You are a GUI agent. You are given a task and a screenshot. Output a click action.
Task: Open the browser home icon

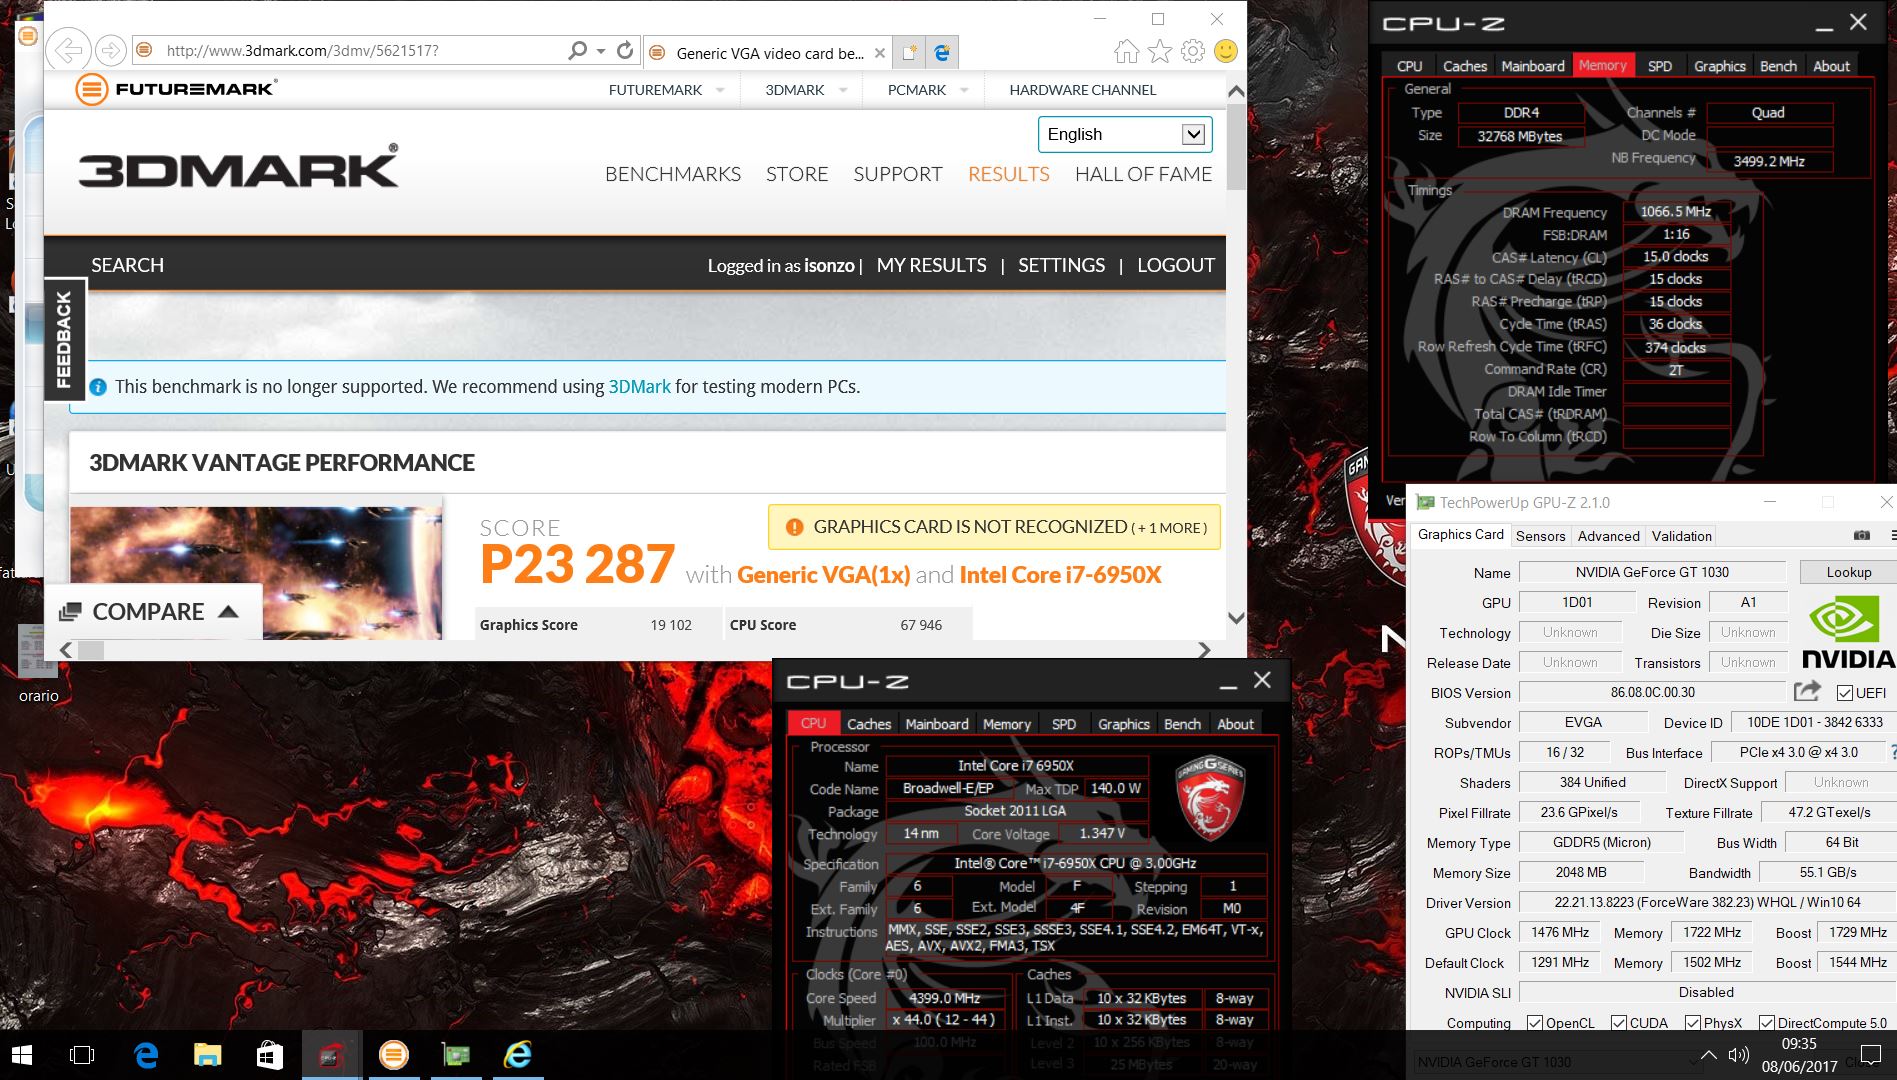pyautogui.click(x=1127, y=51)
